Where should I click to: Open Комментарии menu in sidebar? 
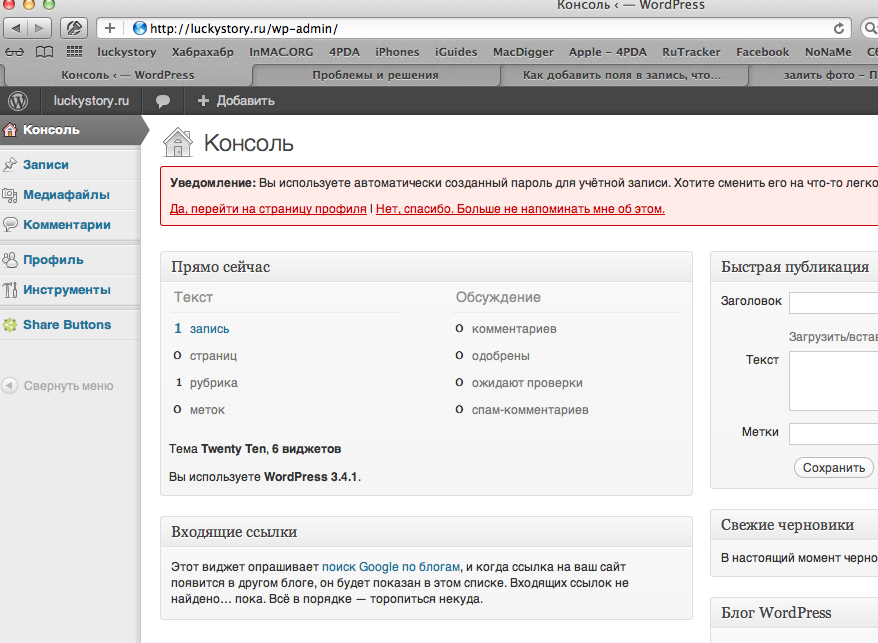pyautogui.click(x=67, y=225)
